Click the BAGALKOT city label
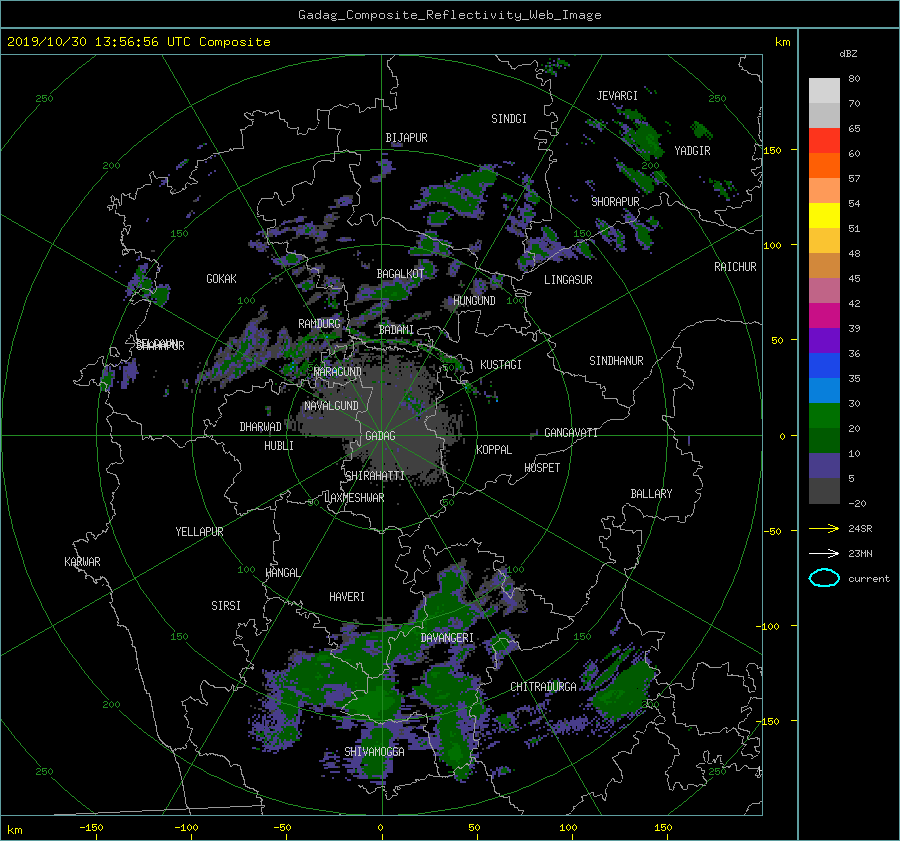 tap(400, 274)
